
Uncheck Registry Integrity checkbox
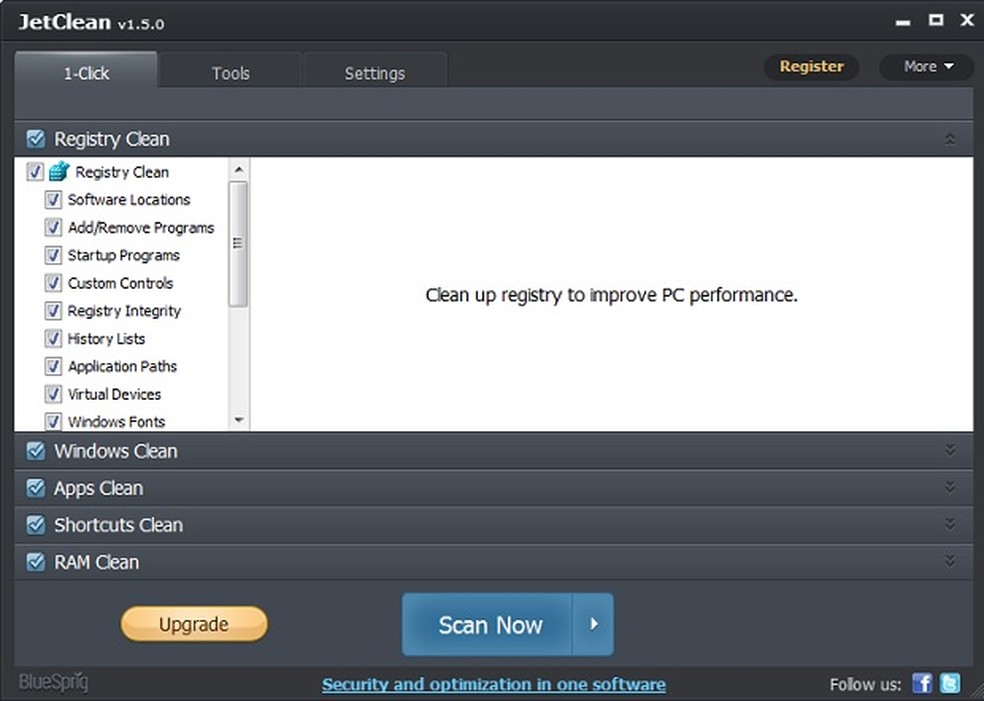[x=53, y=311]
